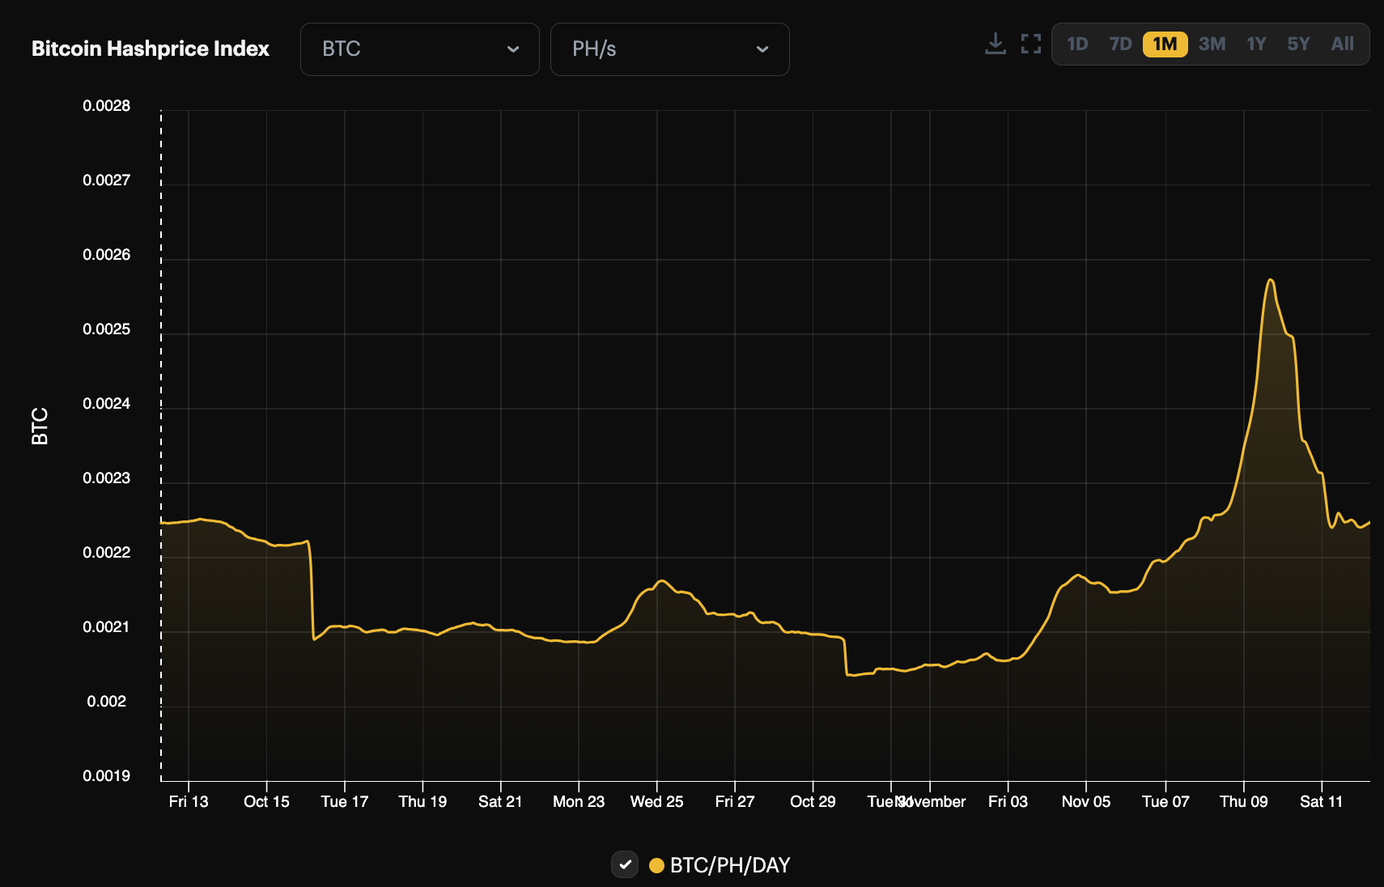Open the fullscreen chart view icon
Image resolution: width=1384 pixels, height=887 pixels.
[x=1030, y=43]
